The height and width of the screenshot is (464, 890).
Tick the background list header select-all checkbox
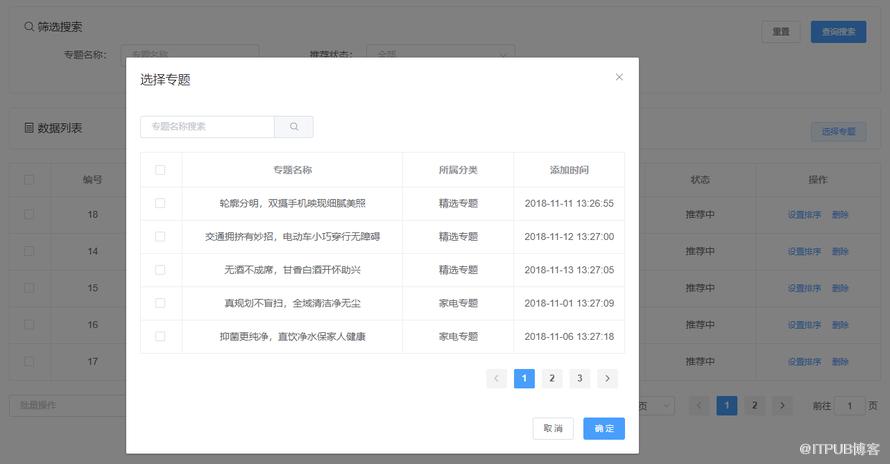tap(29, 179)
